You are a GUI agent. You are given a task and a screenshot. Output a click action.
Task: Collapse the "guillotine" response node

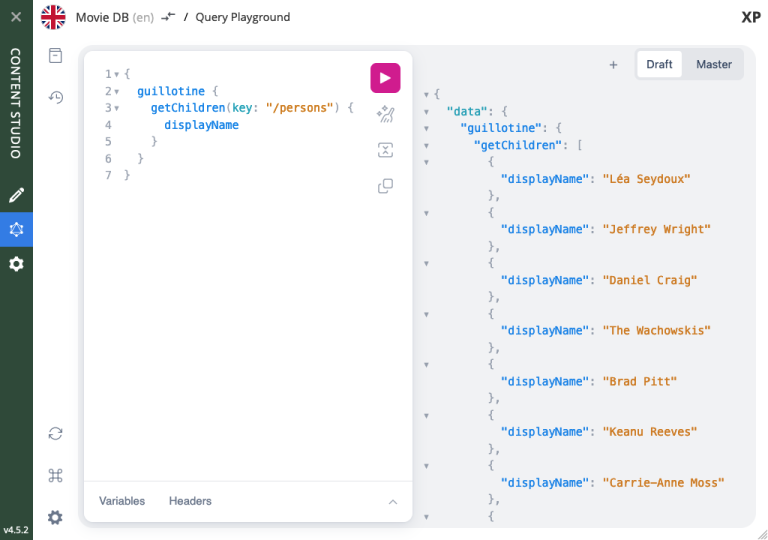pyautogui.click(x=426, y=129)
